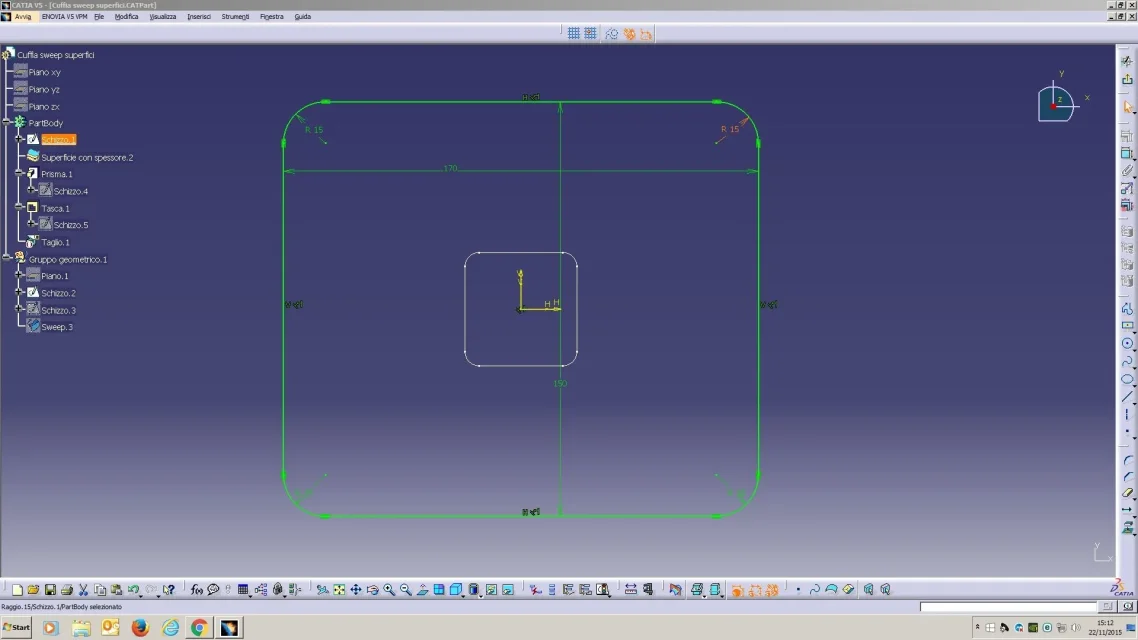Viewport: 1138px width, 640px height.
Task: Open the Inserisci menu
Action: (198, 17)
